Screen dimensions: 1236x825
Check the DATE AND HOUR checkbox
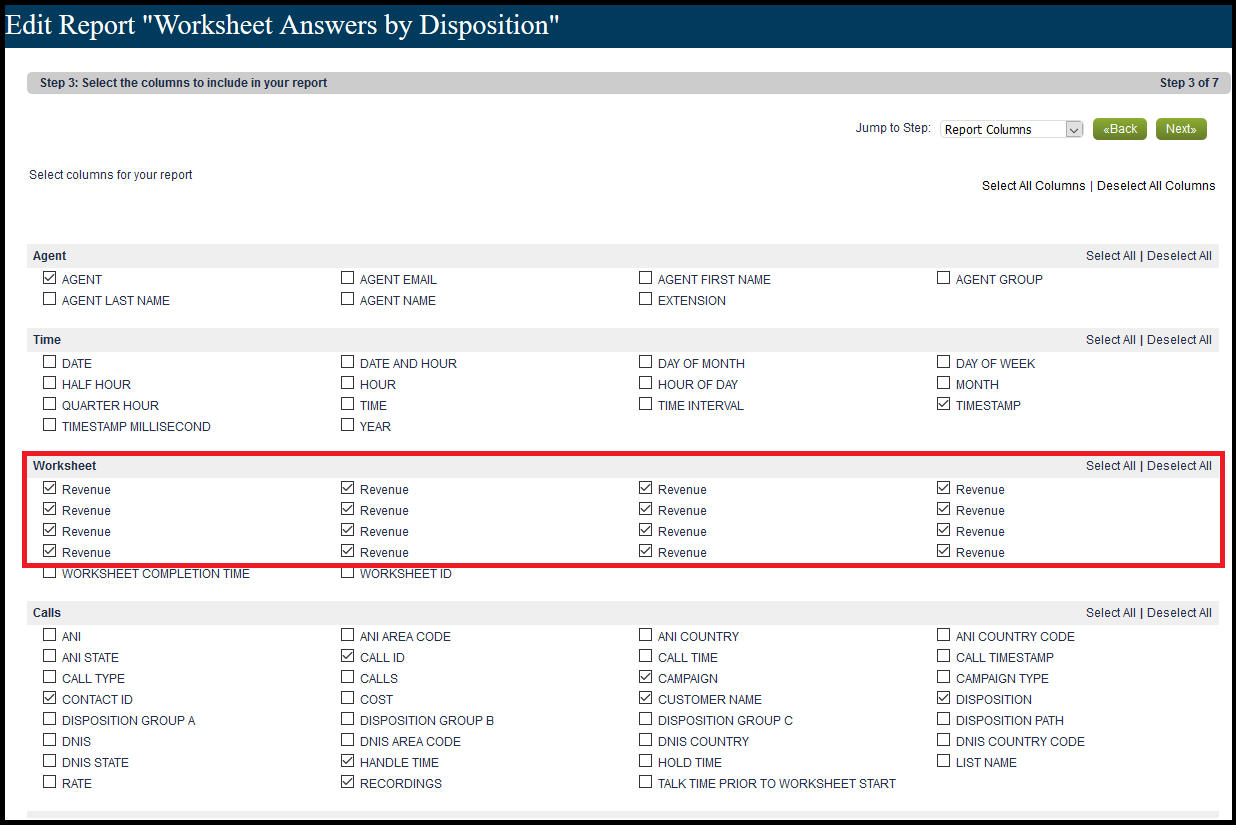tap(348, 362)
